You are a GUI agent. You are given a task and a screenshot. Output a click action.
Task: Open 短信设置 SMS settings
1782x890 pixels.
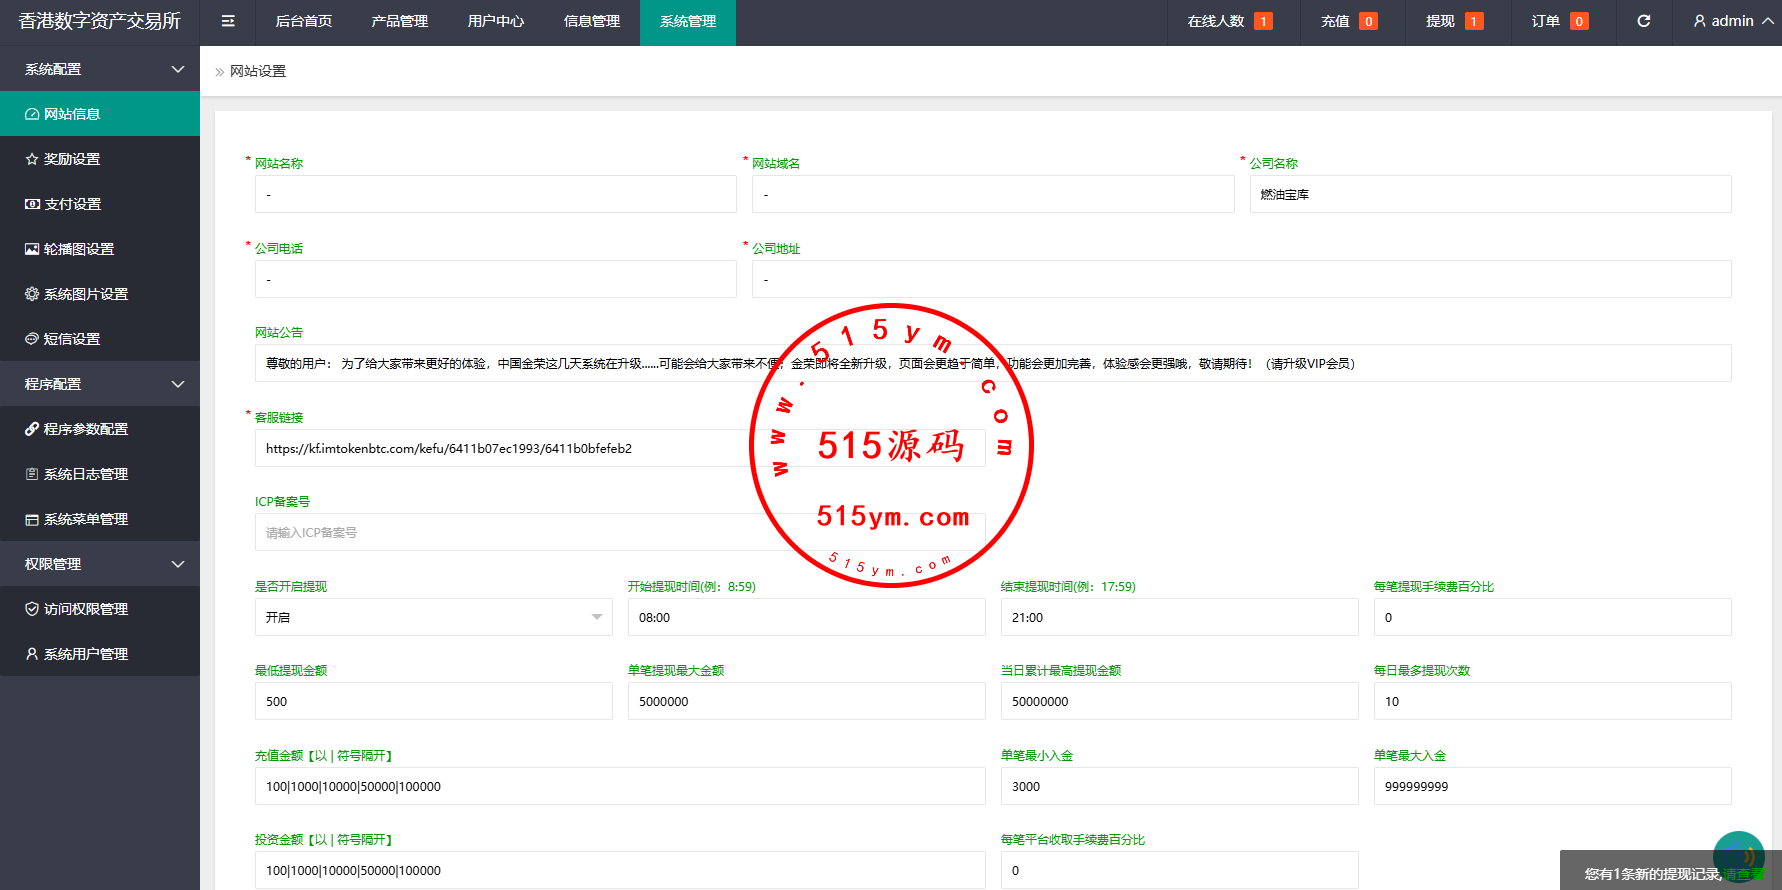pos(72,339)
